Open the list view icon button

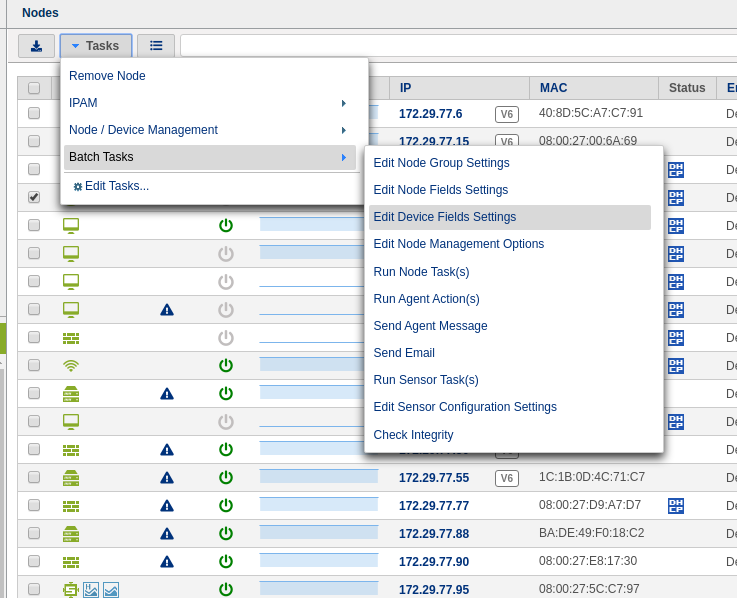(156, 46)
